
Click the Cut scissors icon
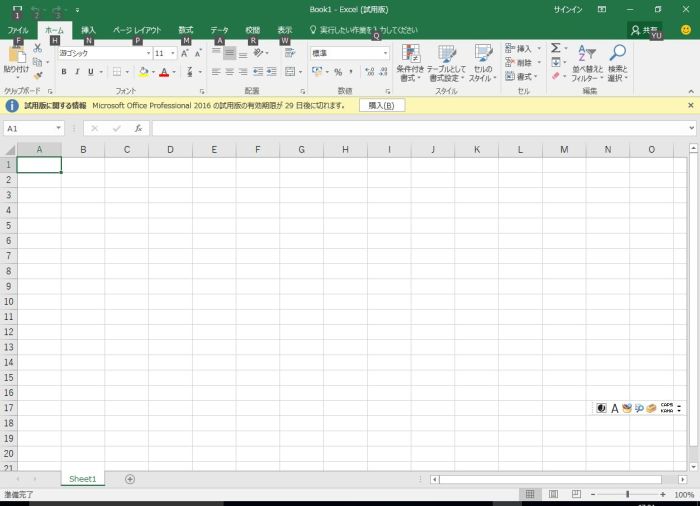[38, 48]
